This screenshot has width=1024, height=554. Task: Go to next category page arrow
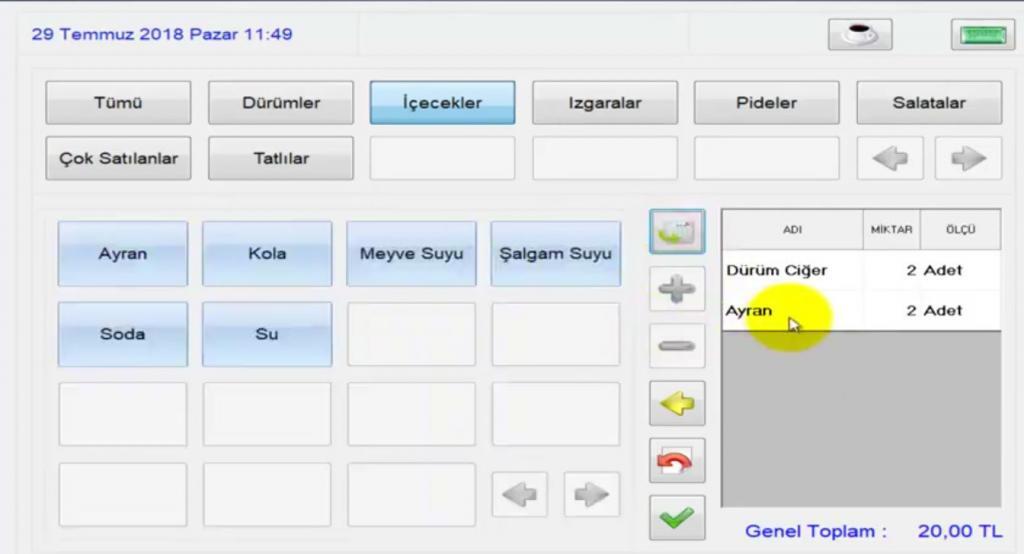pos(968,158)
